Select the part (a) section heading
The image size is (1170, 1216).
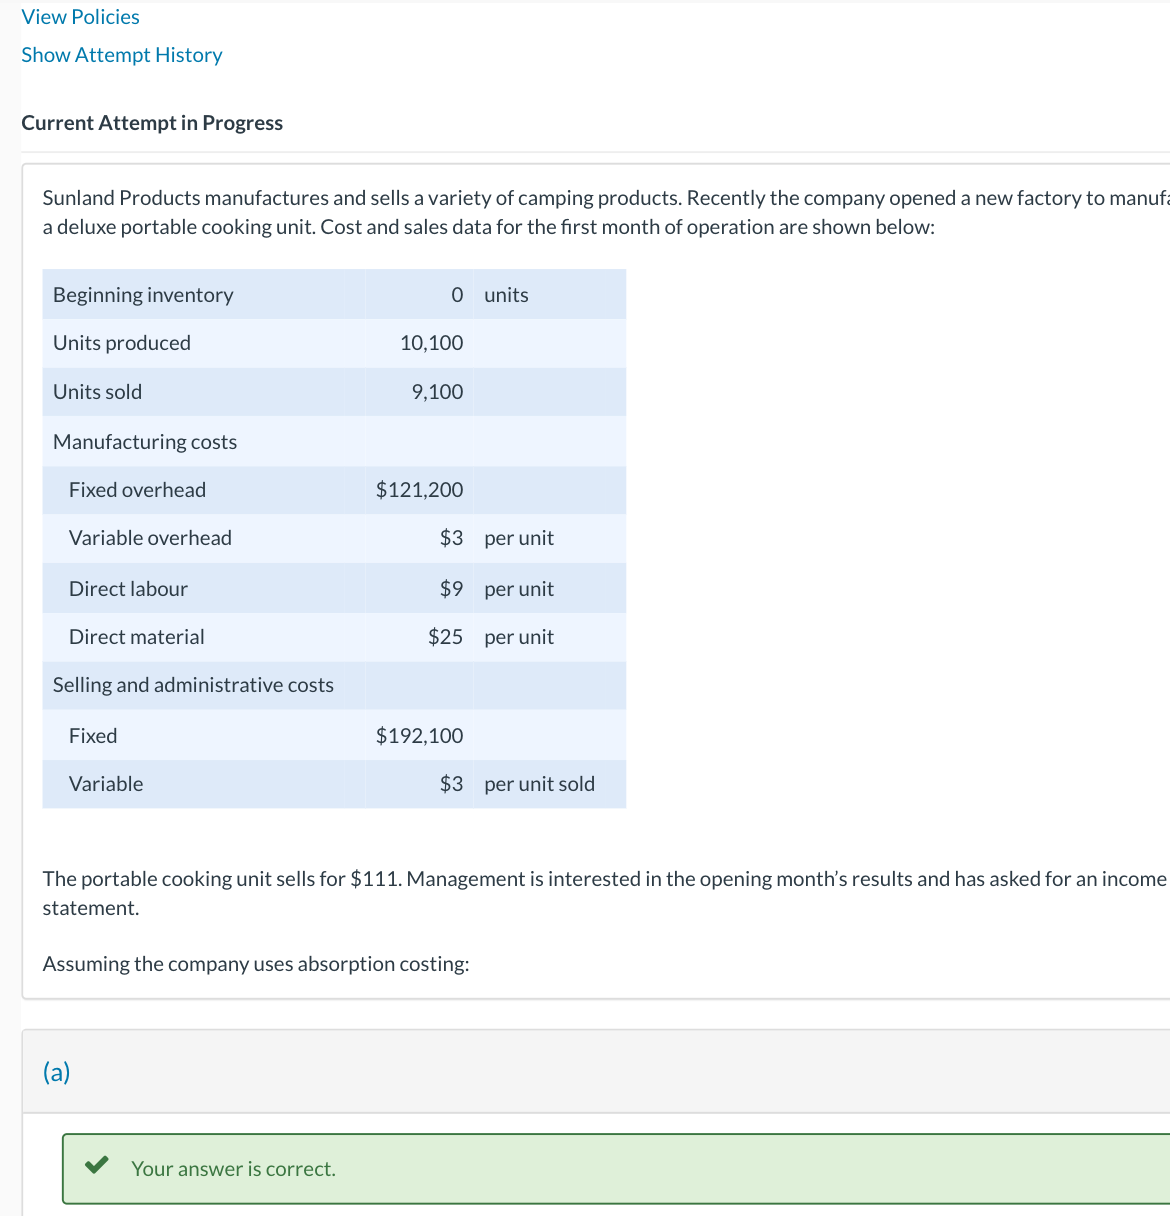coord(57,1072)
